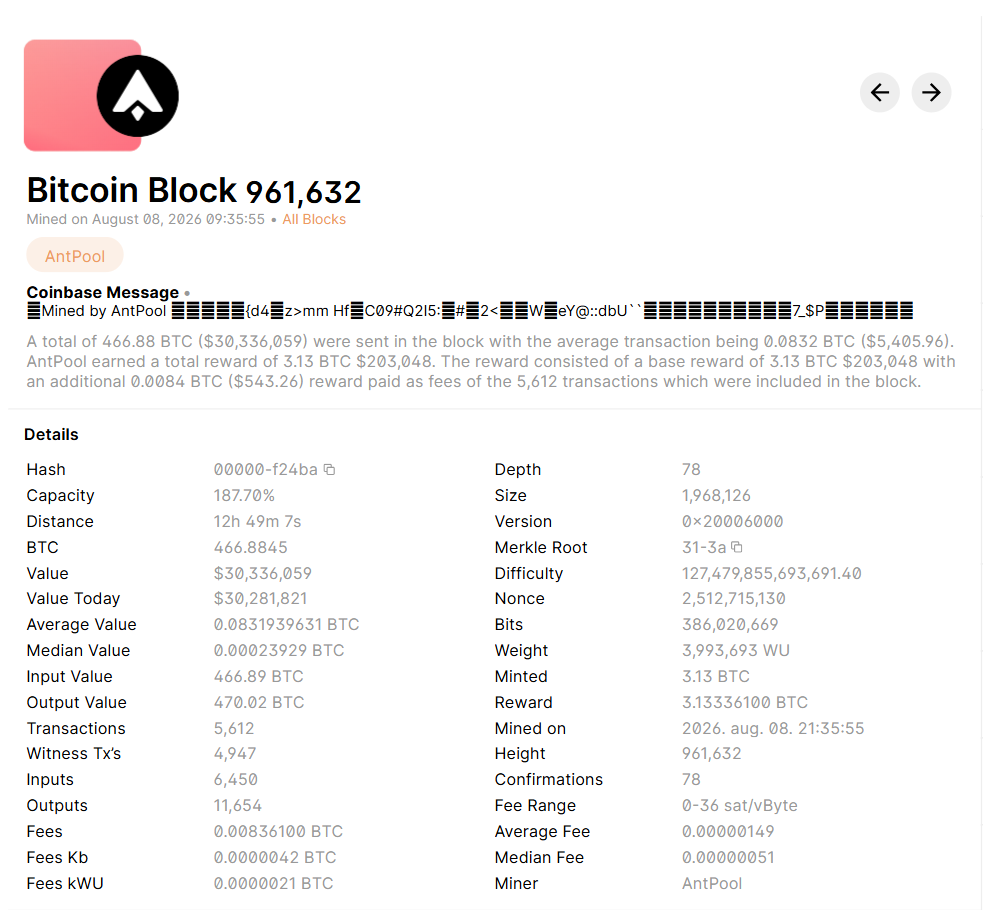Click the Fee Range 0-36 sat/vByte value
This screenshot has width=983, height=910.
tap(740, 805)
